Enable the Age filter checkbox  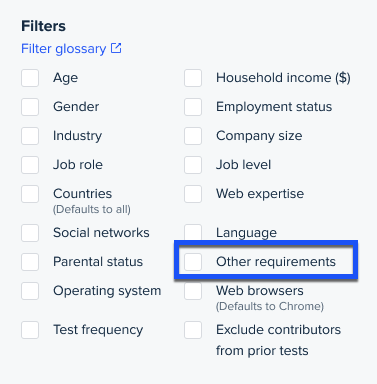tap(30, 78)
